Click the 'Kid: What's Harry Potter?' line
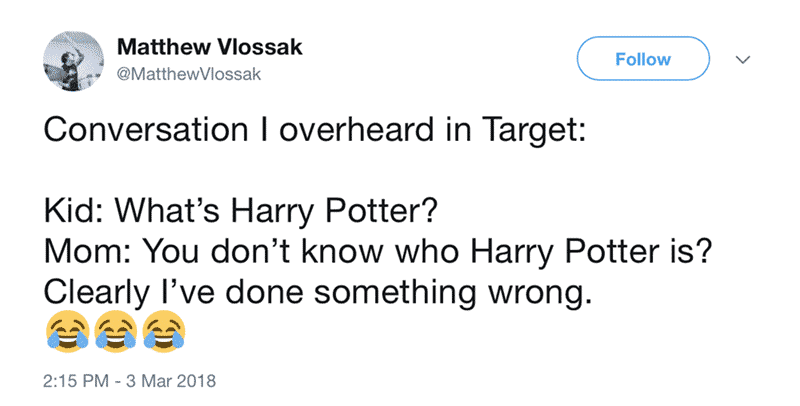The image size is (800, 406). (241, 211)
